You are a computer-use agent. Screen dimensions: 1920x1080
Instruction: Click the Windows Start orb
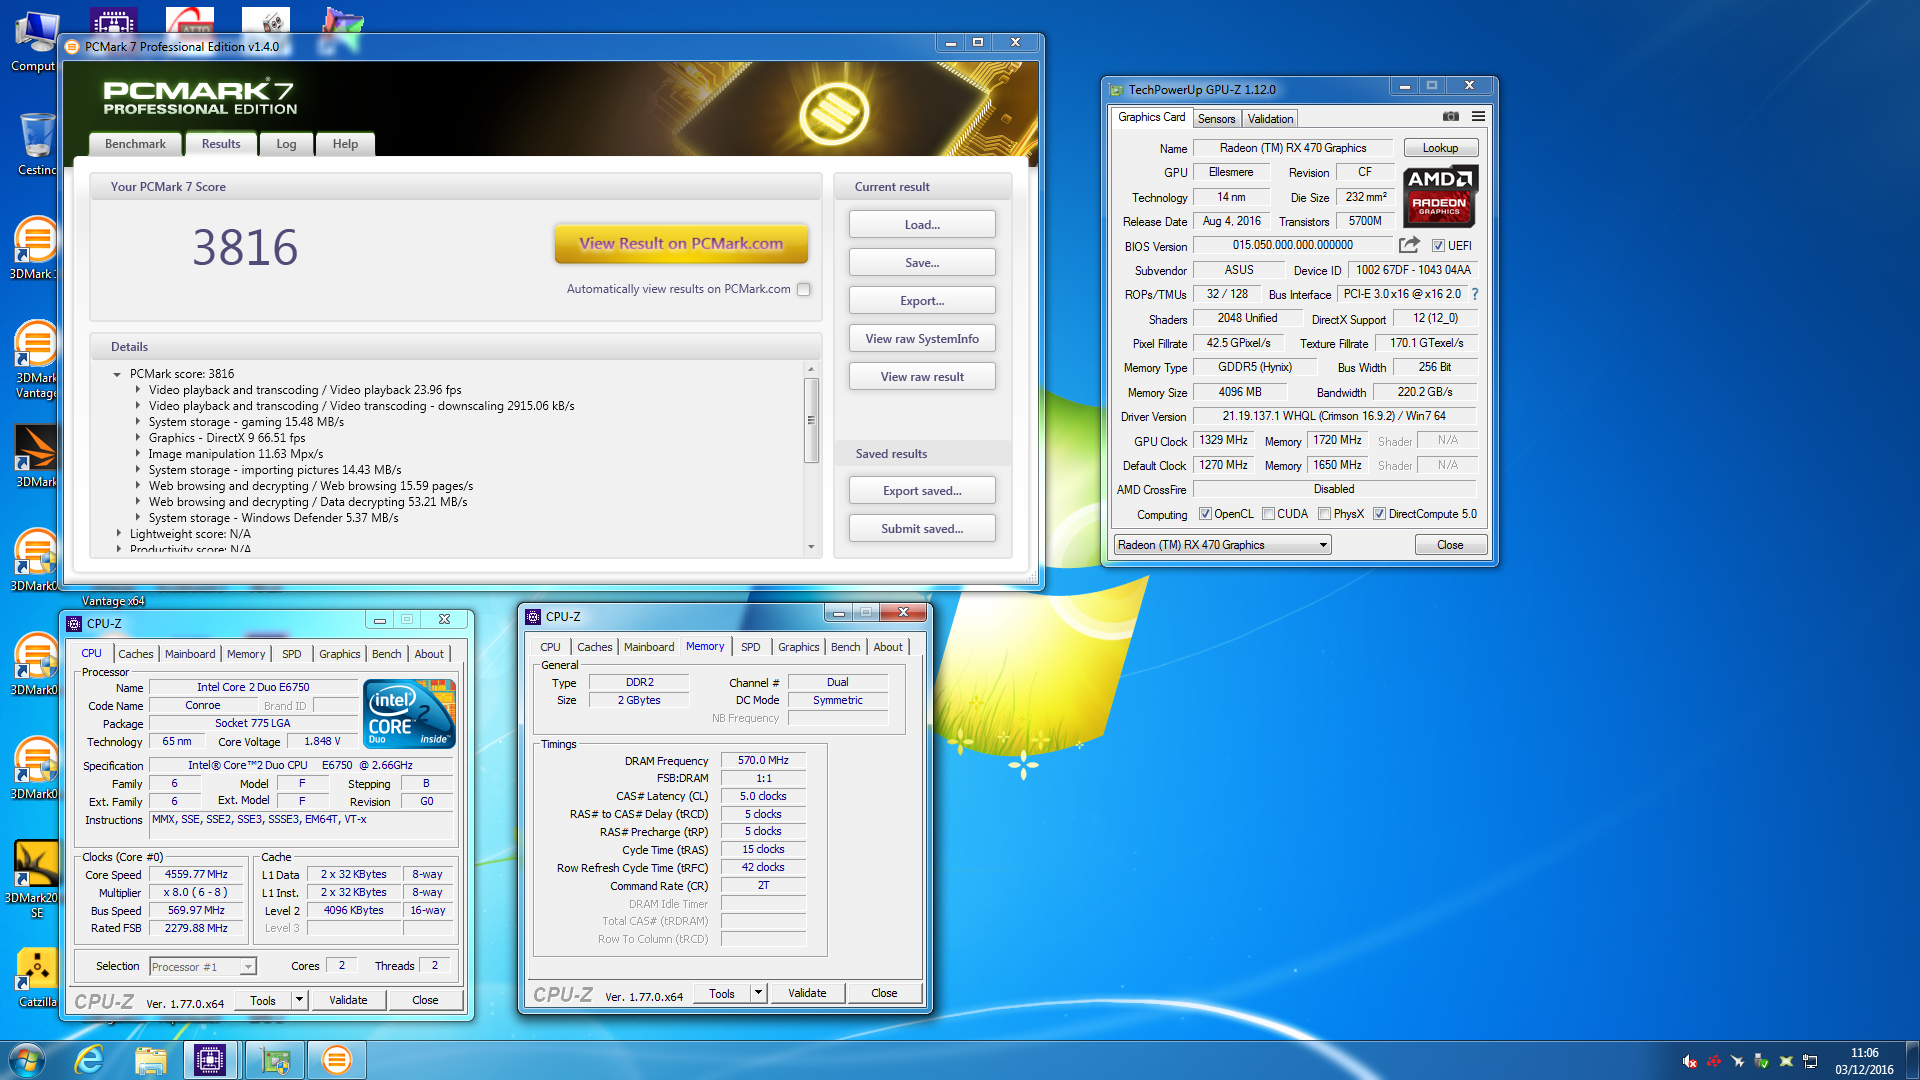[26, 1060]
